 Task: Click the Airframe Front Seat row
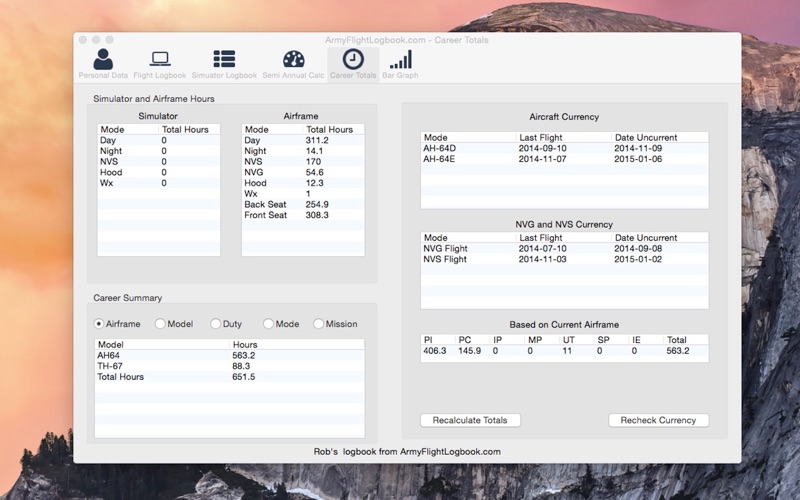(303, 215)
